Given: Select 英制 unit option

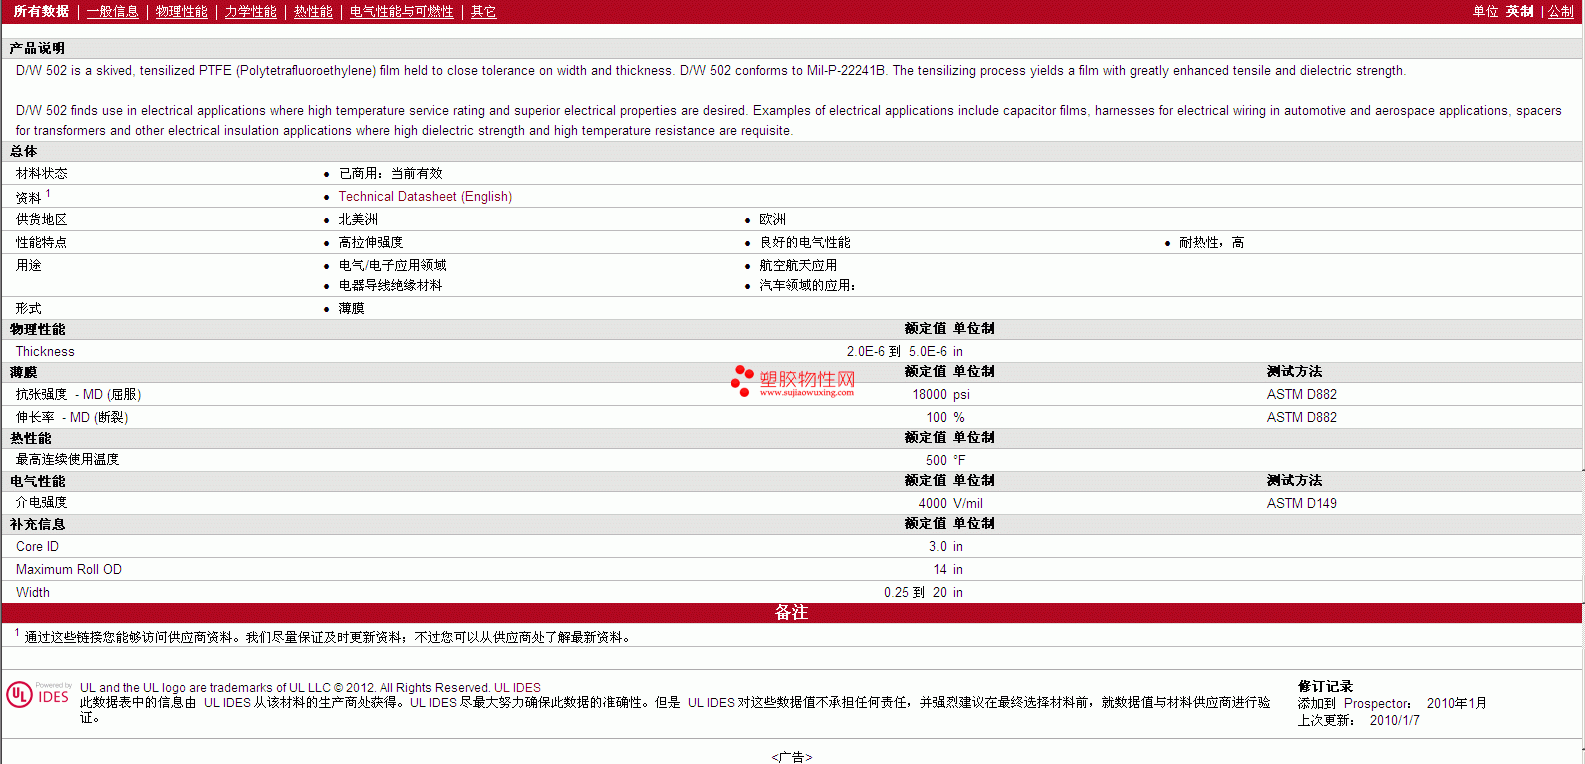Looking at the screenshot, I should point(1519,11).
